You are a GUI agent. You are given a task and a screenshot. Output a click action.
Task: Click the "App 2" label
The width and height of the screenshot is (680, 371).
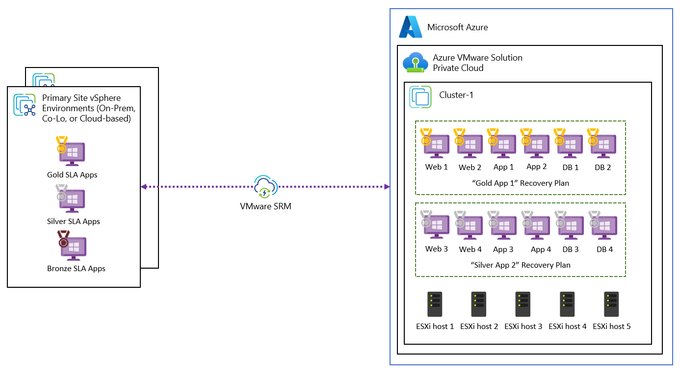tap(536, 167)
